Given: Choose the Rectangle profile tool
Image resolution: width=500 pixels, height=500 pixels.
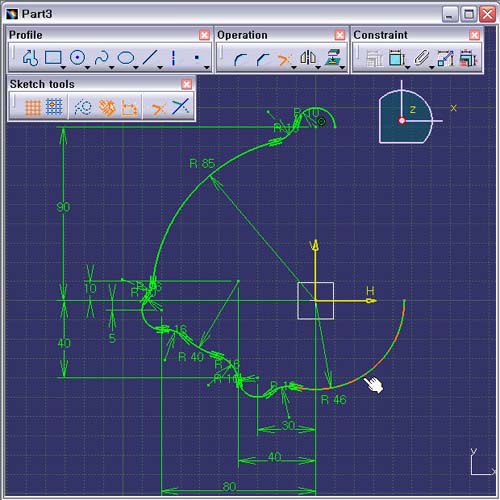Looking at the screenshot, I should [53, 57].
